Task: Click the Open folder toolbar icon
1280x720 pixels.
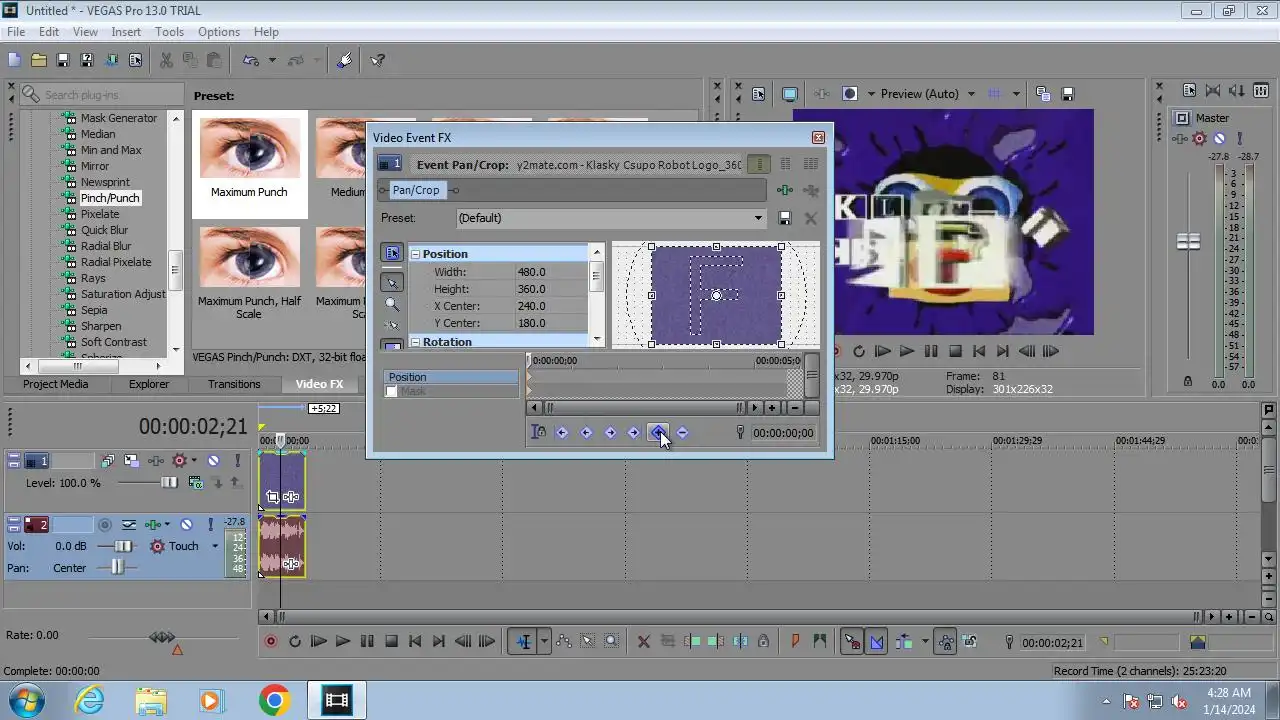Action: pos(38,60)
